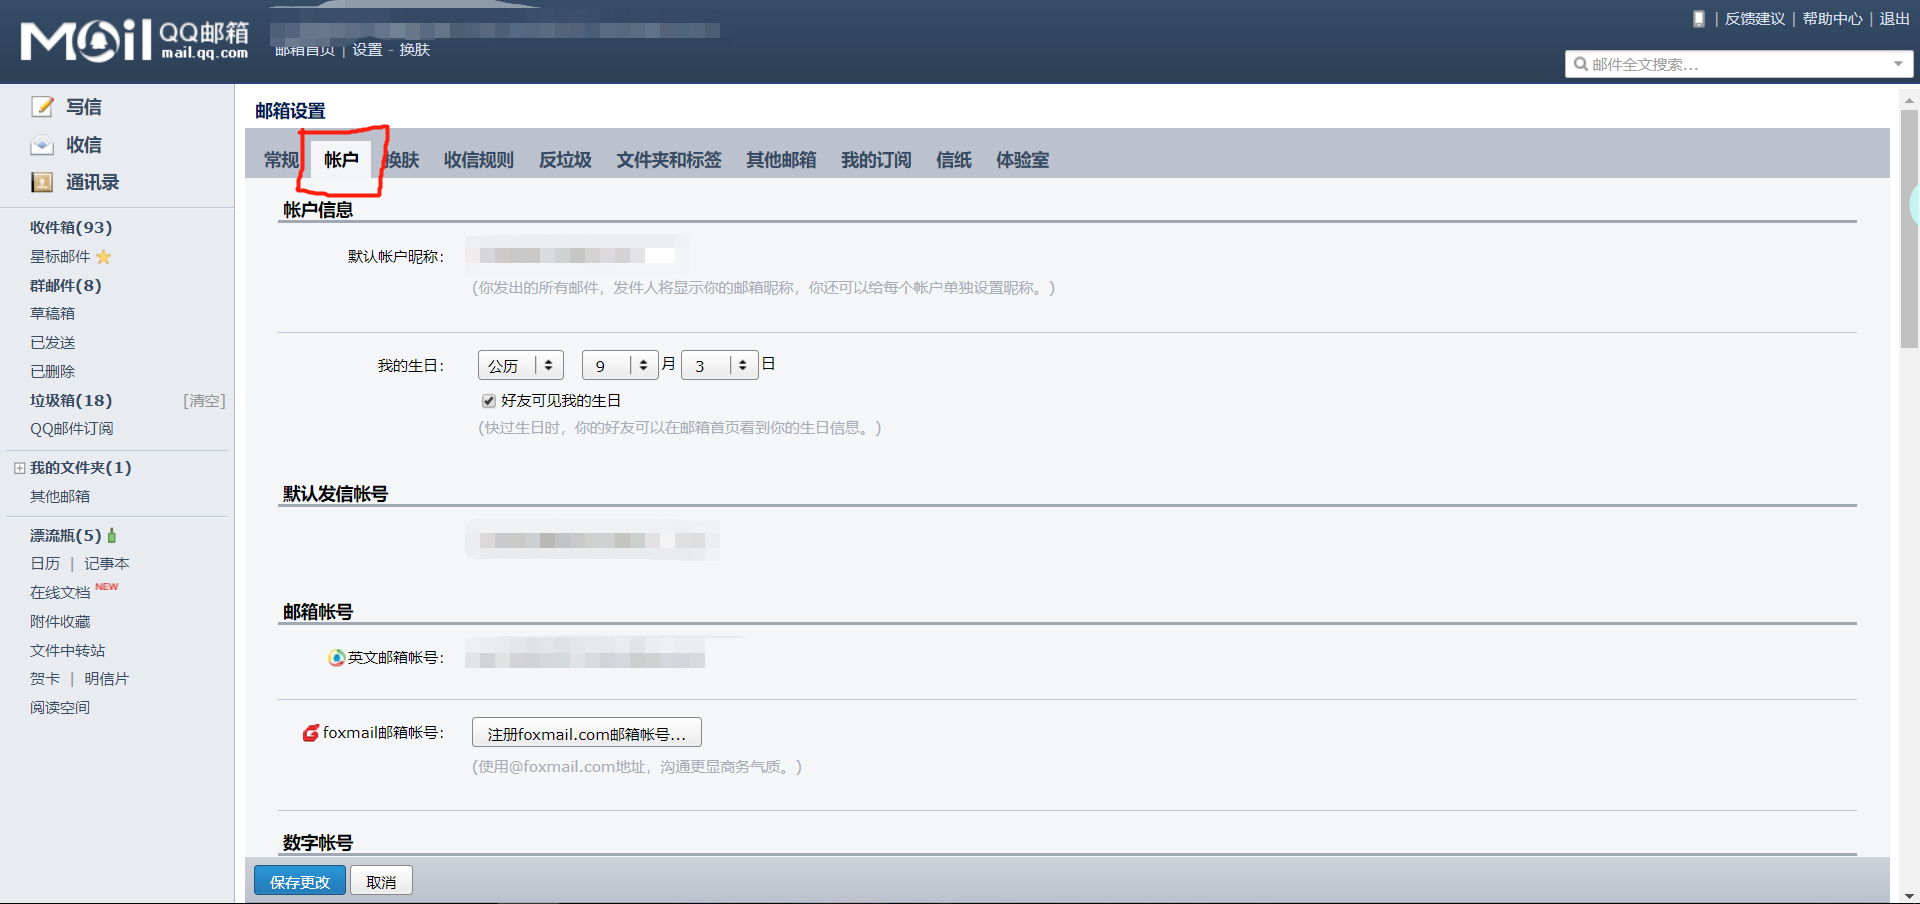Open the search box dropdown arrow

[1898, 64]
